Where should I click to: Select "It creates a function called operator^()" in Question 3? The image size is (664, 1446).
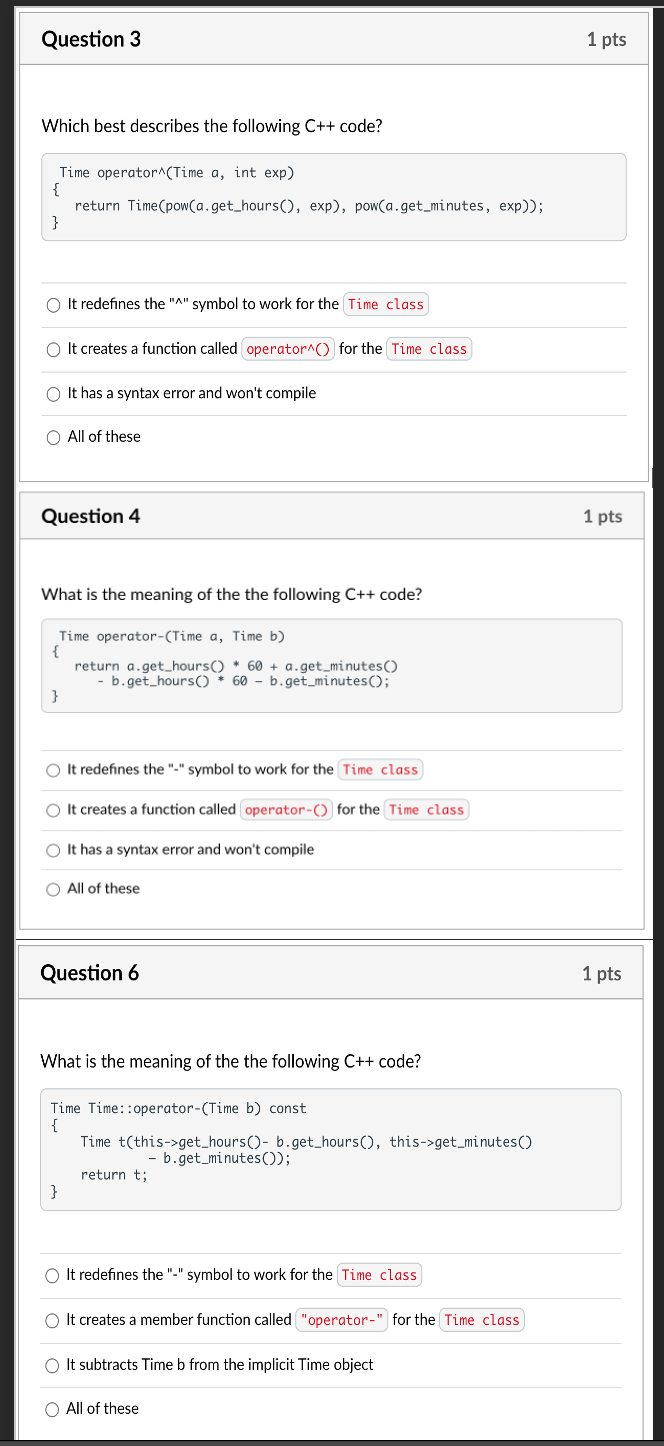(53, 349)
